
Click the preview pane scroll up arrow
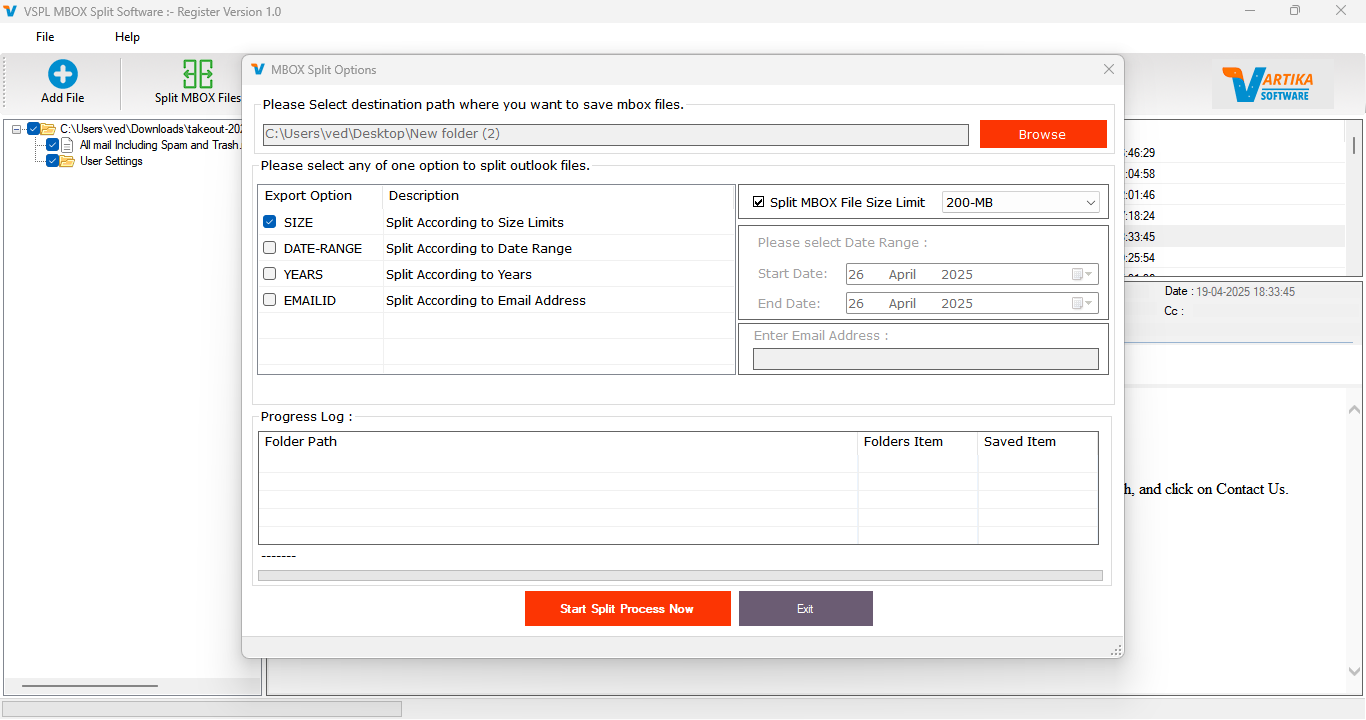coord(1354,409)
